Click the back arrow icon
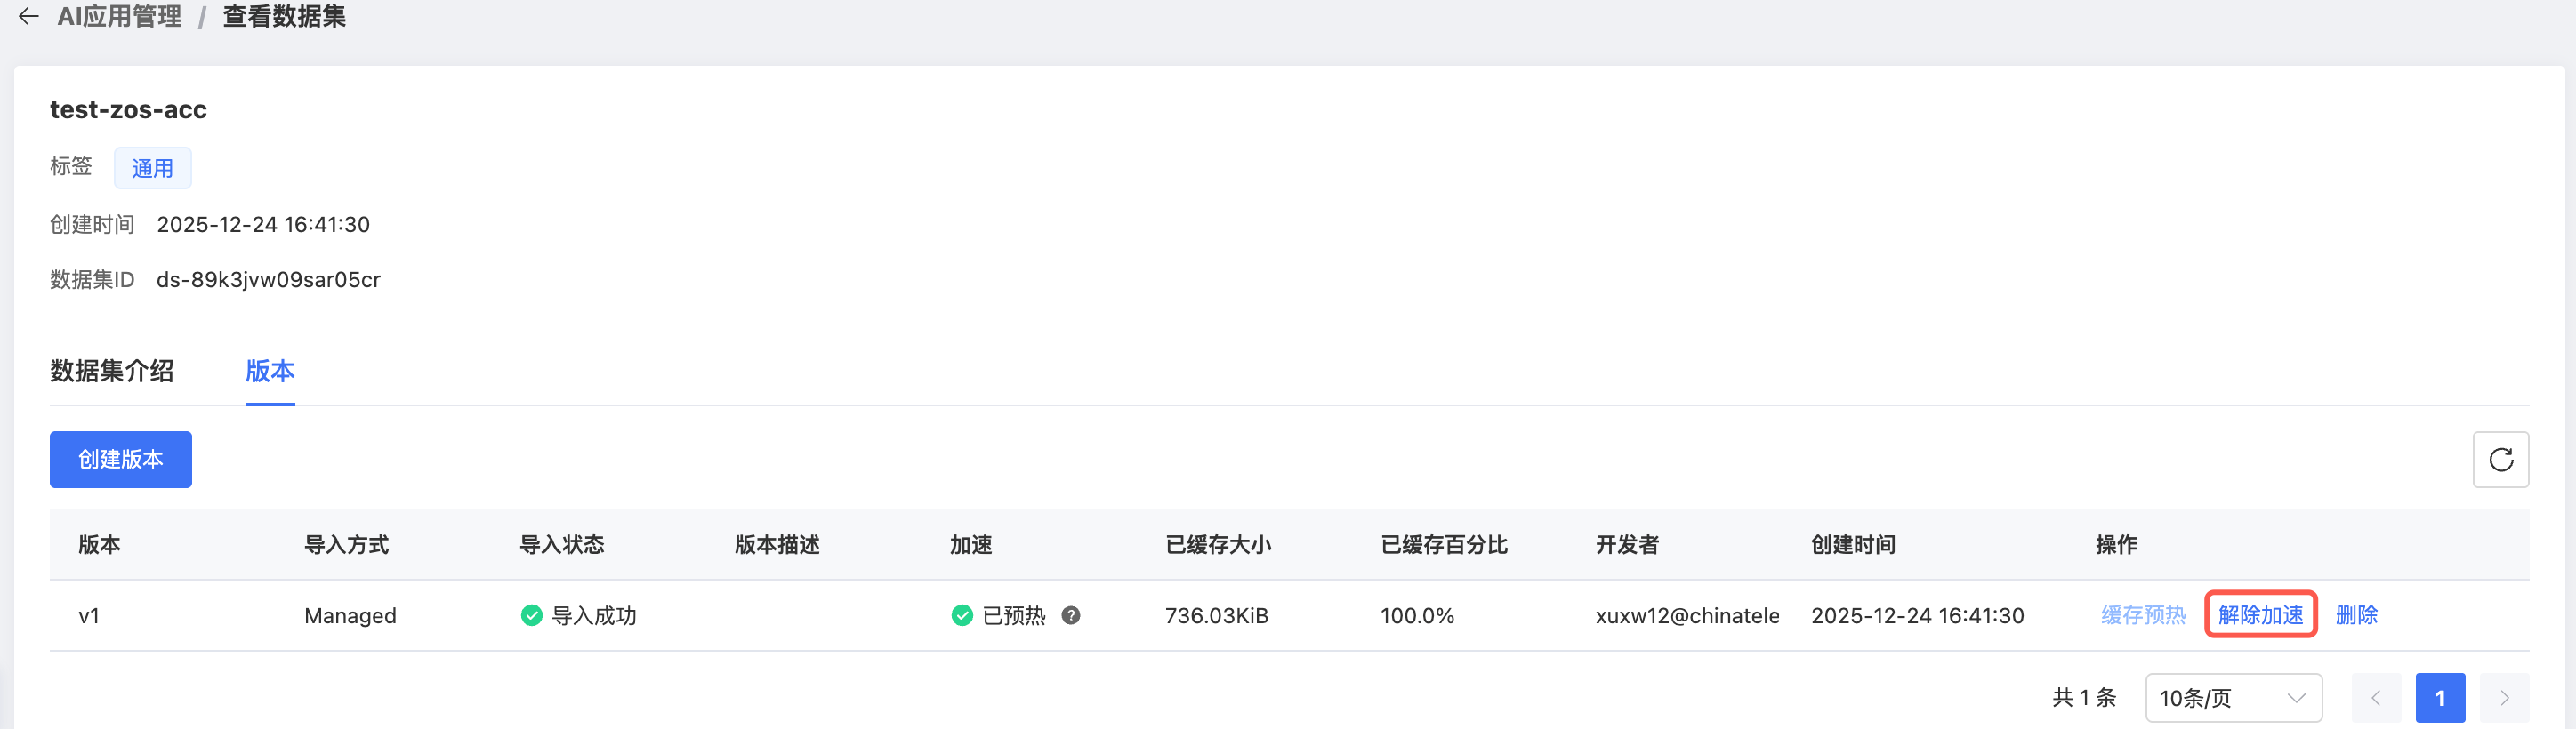Image resolution: width=2576 pixels, height=729 pixels. (29, 16)
